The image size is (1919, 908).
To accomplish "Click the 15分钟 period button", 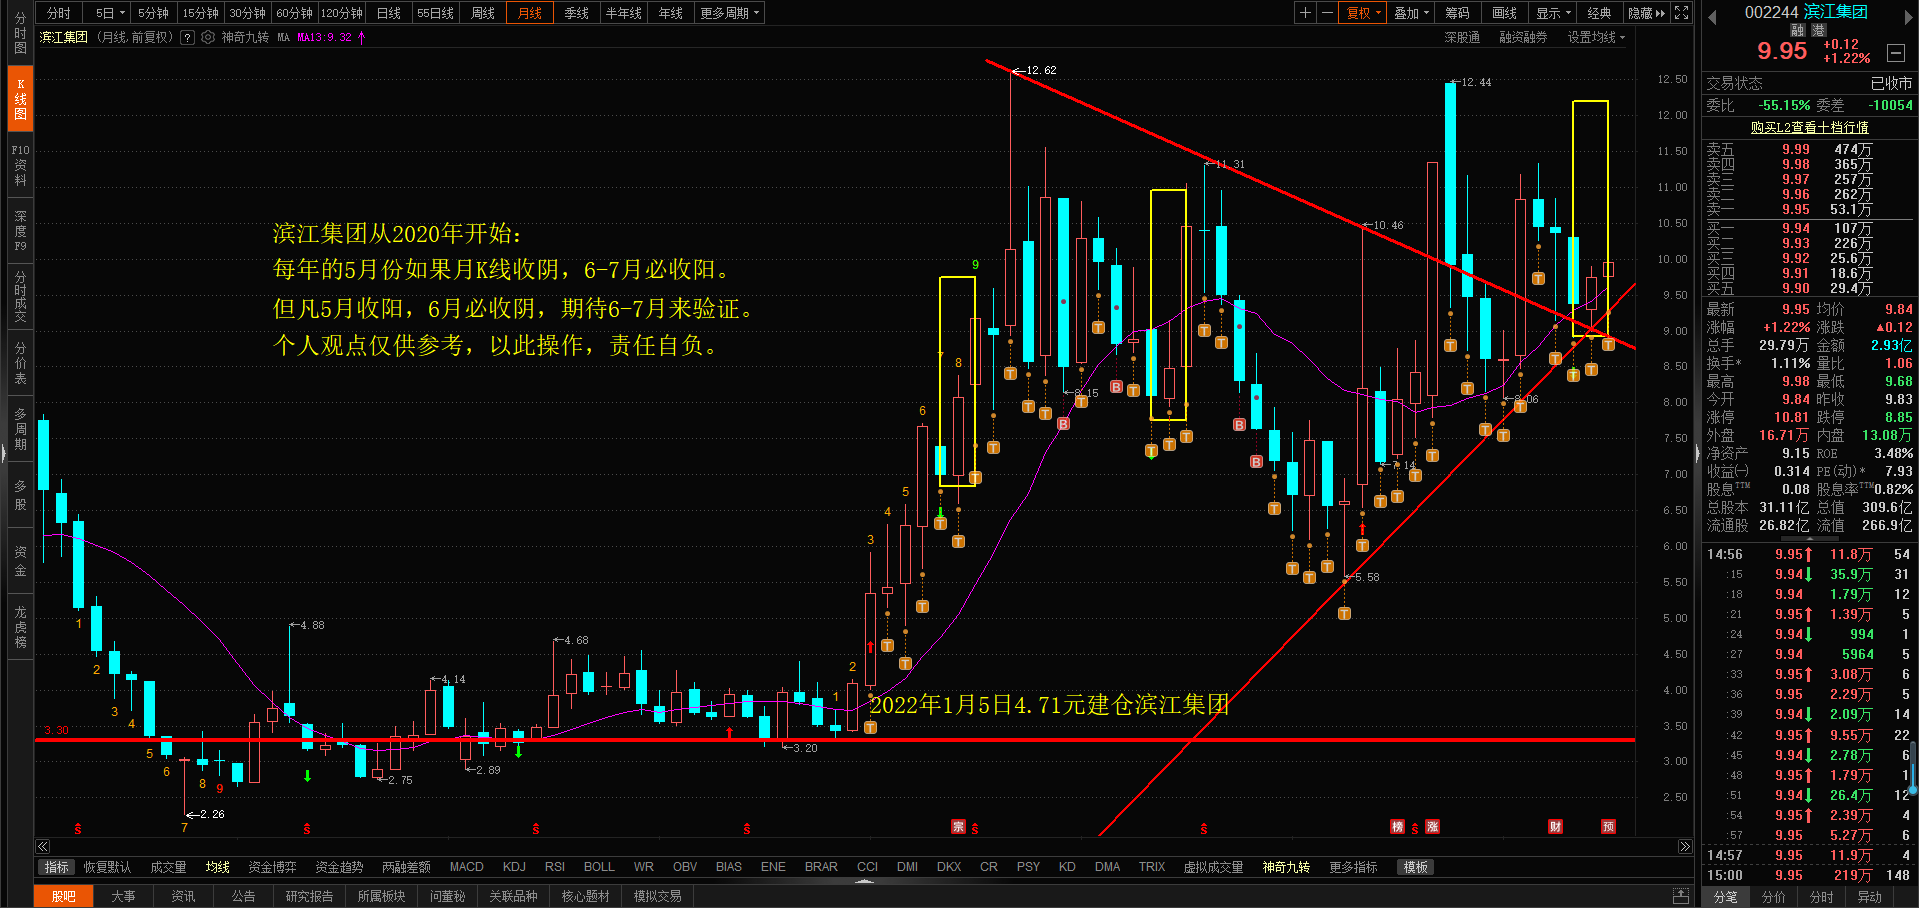I will click(x=200, y=13).
